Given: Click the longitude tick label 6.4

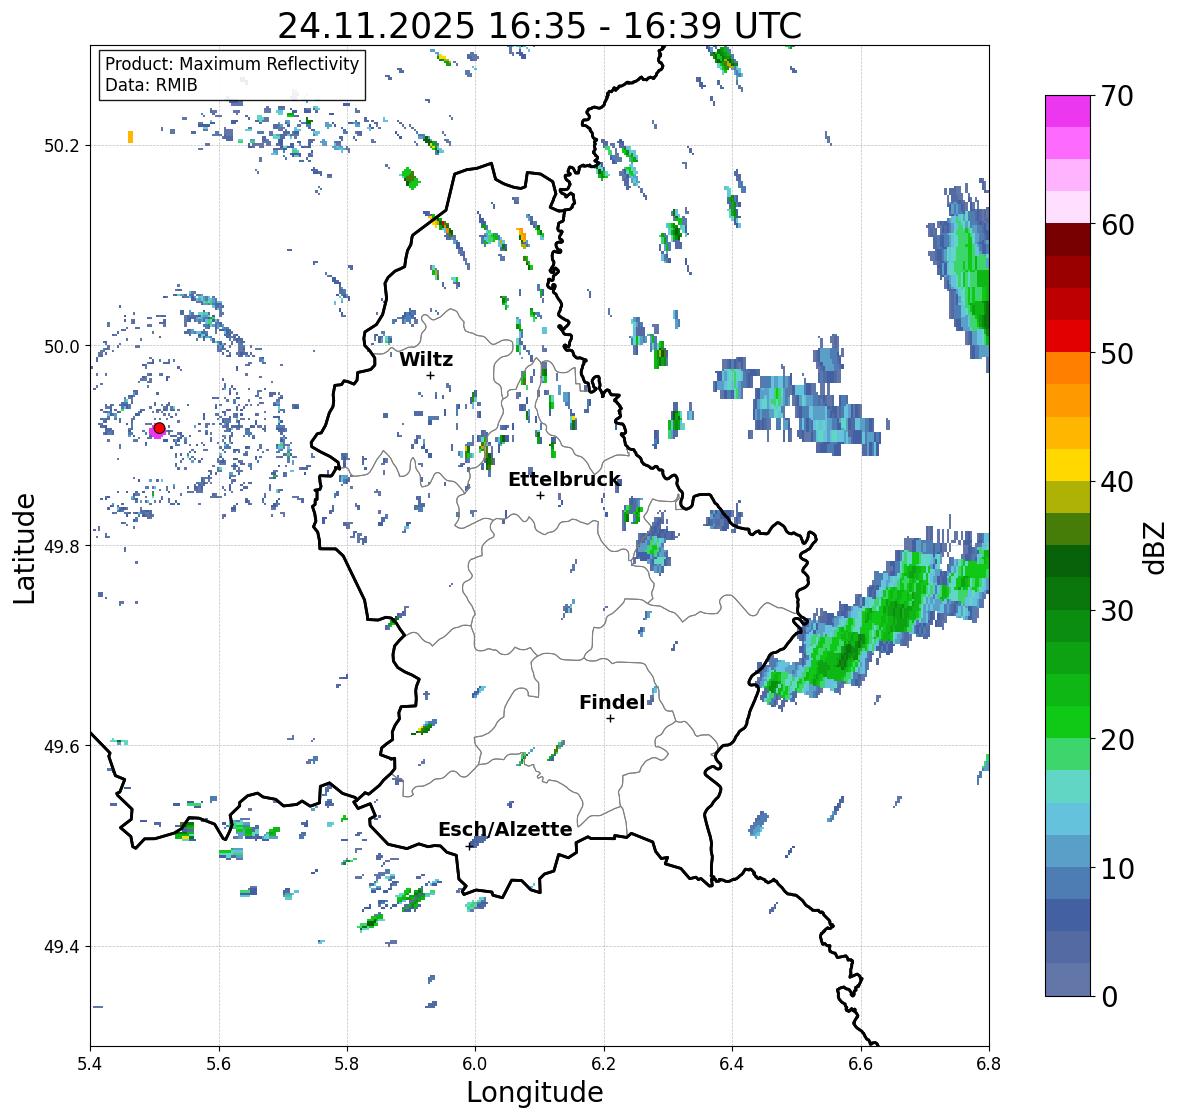Looking at the screenshot, I should (x=732, y=1064).
